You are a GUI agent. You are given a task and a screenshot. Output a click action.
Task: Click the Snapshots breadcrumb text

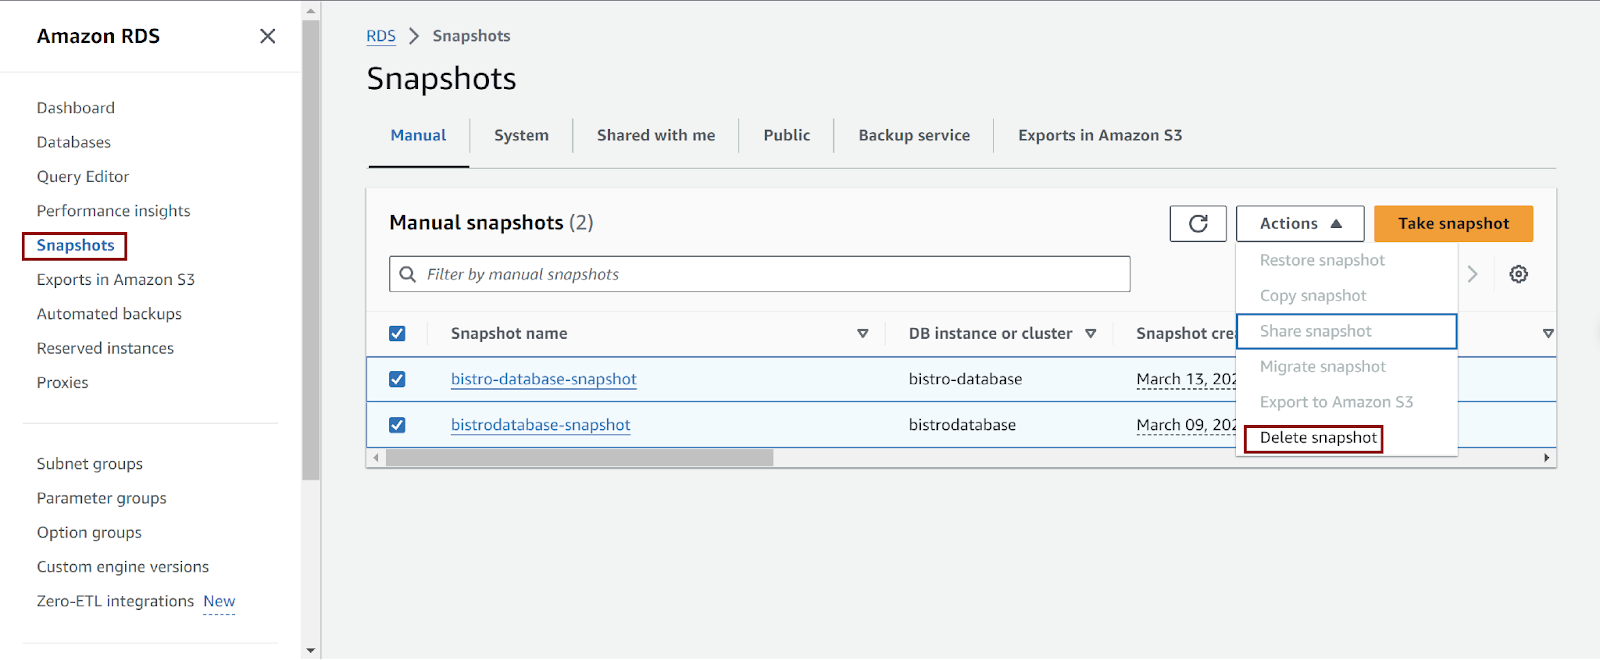coord(471,36)
